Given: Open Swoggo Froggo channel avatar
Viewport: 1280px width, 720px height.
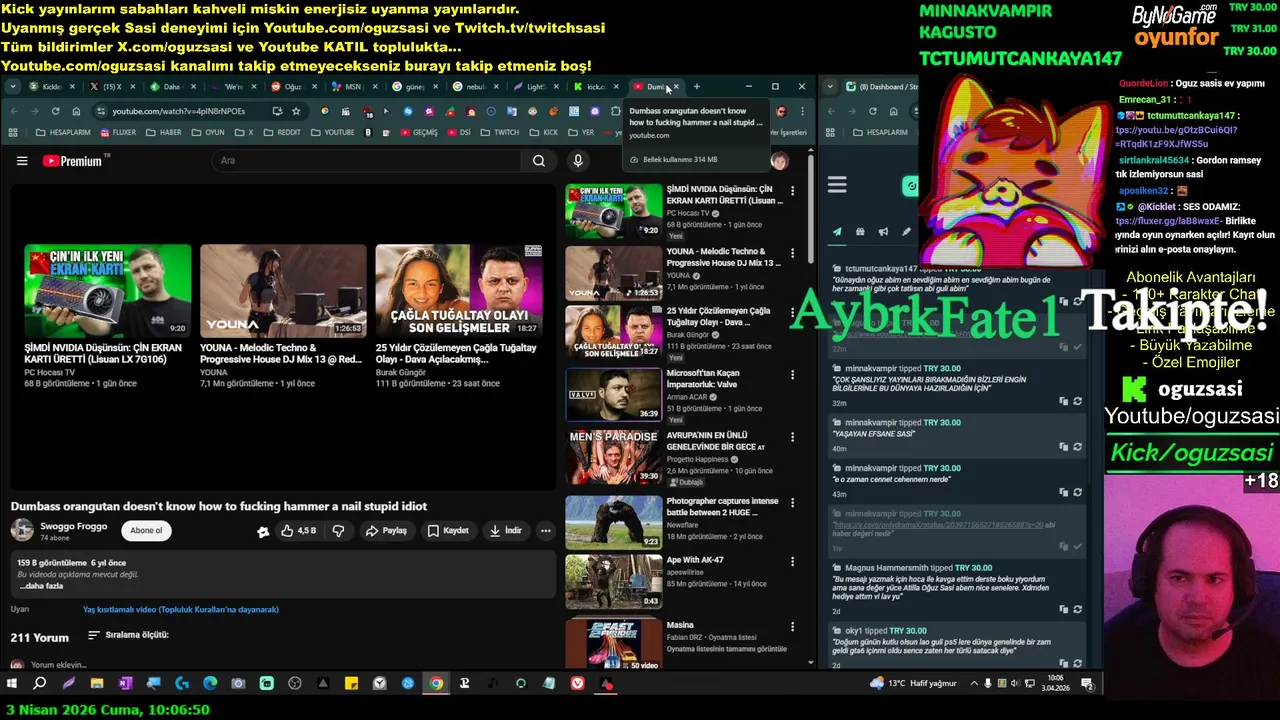Looking at the screenshot, I should coord(22,530).
